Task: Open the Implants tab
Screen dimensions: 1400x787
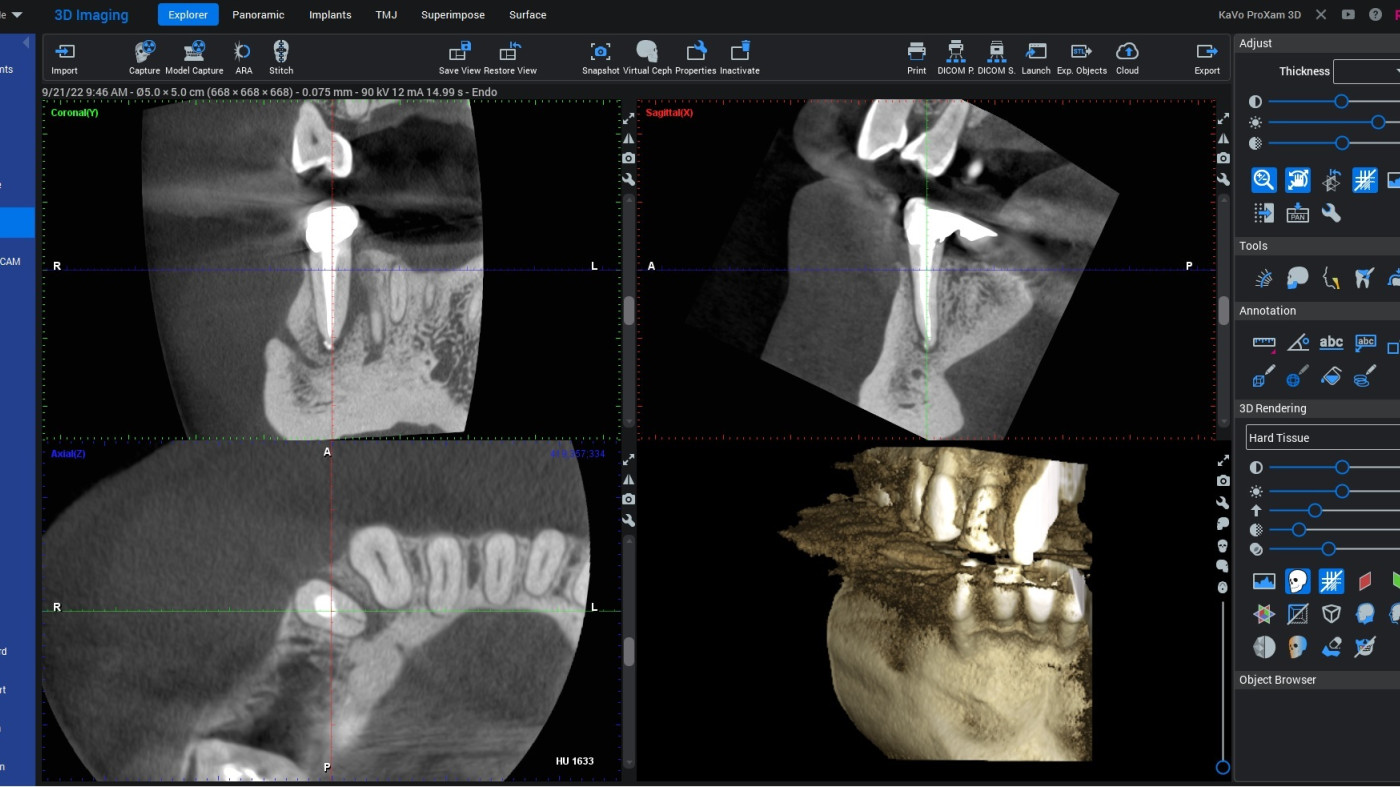Action: point(330,15)
